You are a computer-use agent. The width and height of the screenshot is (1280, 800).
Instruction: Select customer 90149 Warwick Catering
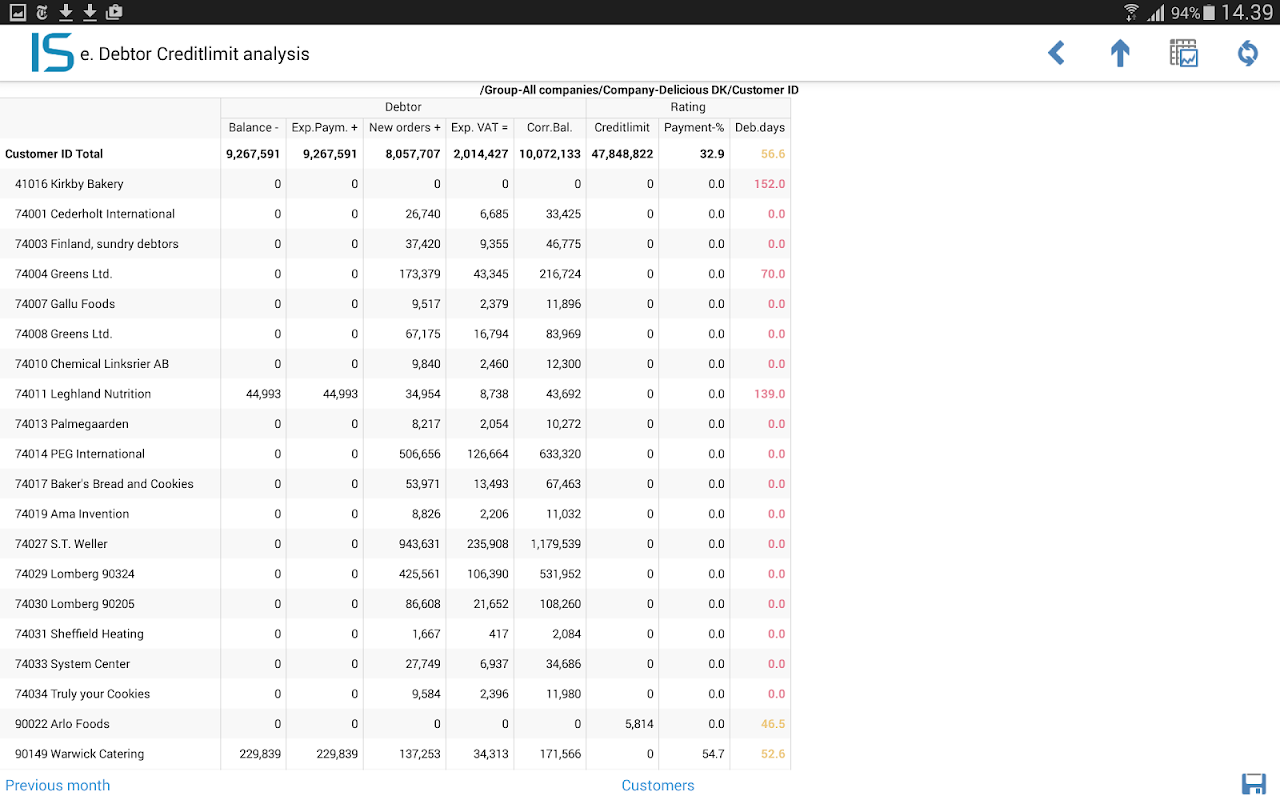[395, 754]
